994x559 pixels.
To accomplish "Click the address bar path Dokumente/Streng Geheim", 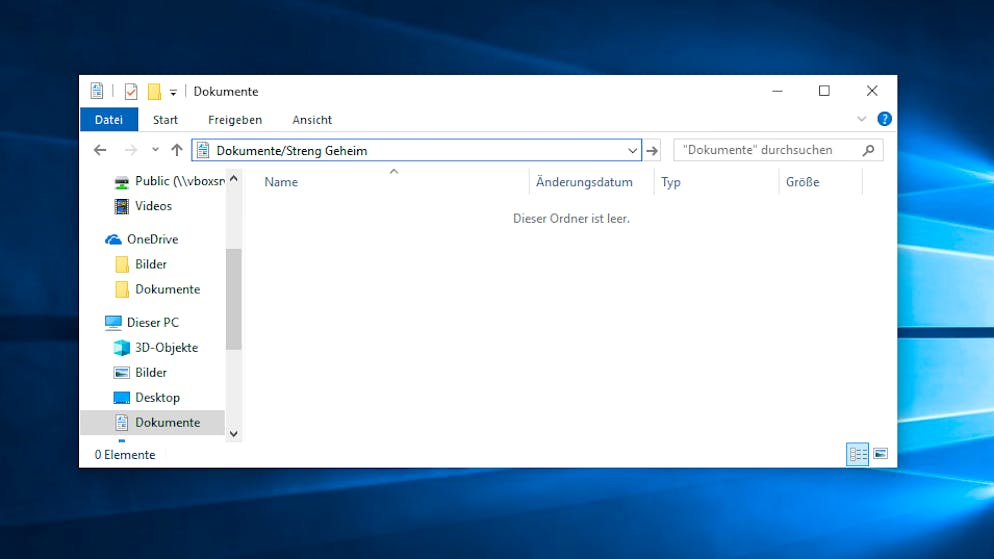I will click(292, 151).
